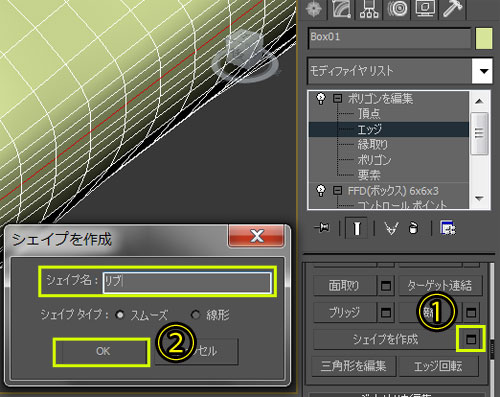This screenshot has width=500, height=397.
Task: Remove modifier from stack icon
Action: click(x=413, y=228)
